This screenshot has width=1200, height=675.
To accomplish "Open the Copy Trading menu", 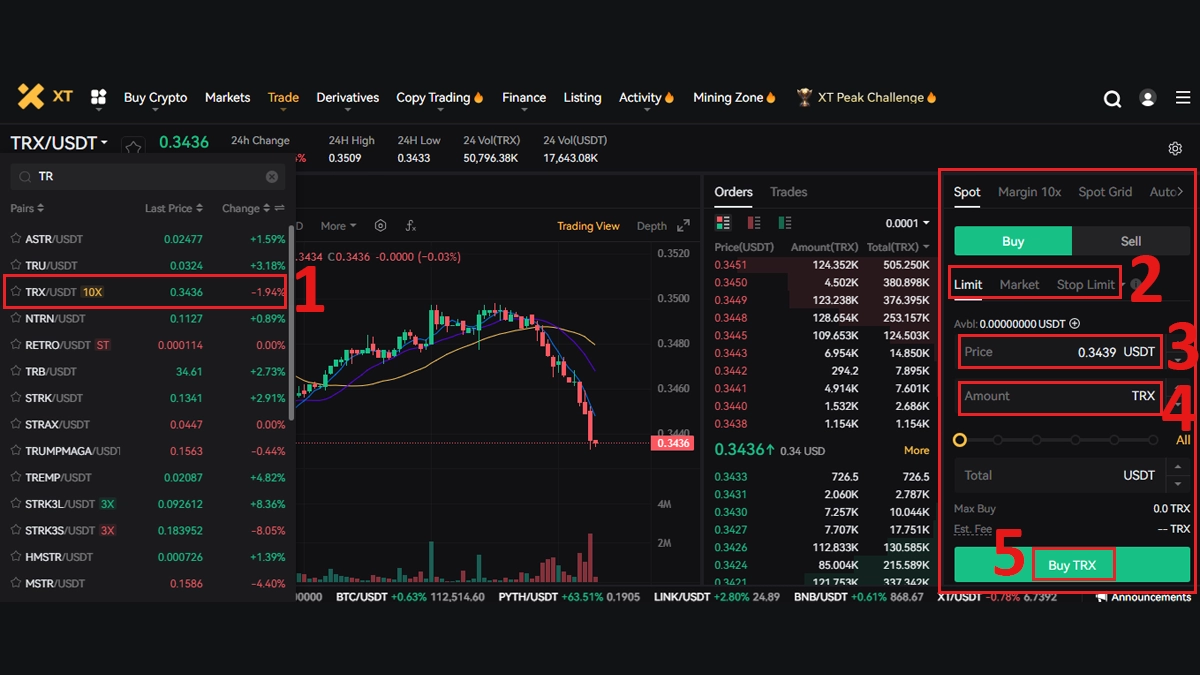I will point(440,97).
